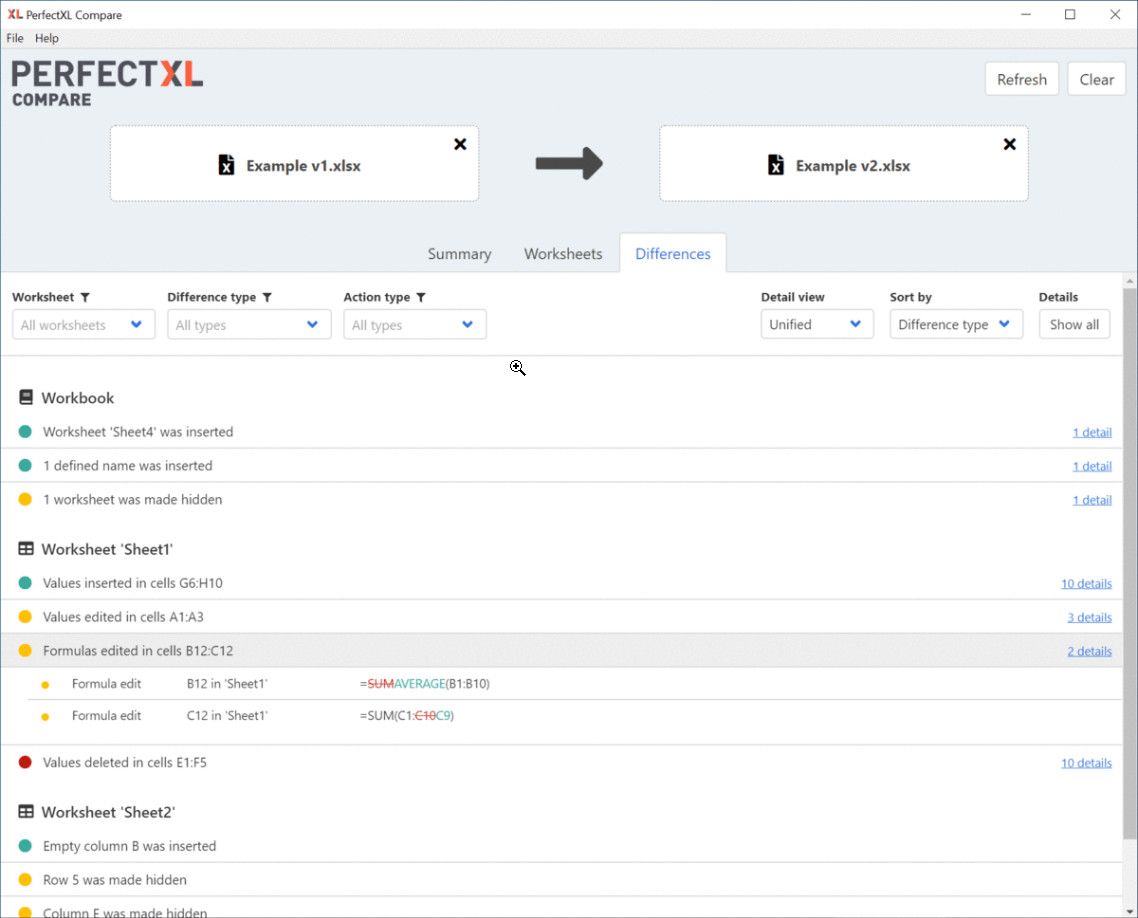Open 3 details link for cells A1:A3
This screenshot has width=1138, height=918.
tap(1089, 618)
